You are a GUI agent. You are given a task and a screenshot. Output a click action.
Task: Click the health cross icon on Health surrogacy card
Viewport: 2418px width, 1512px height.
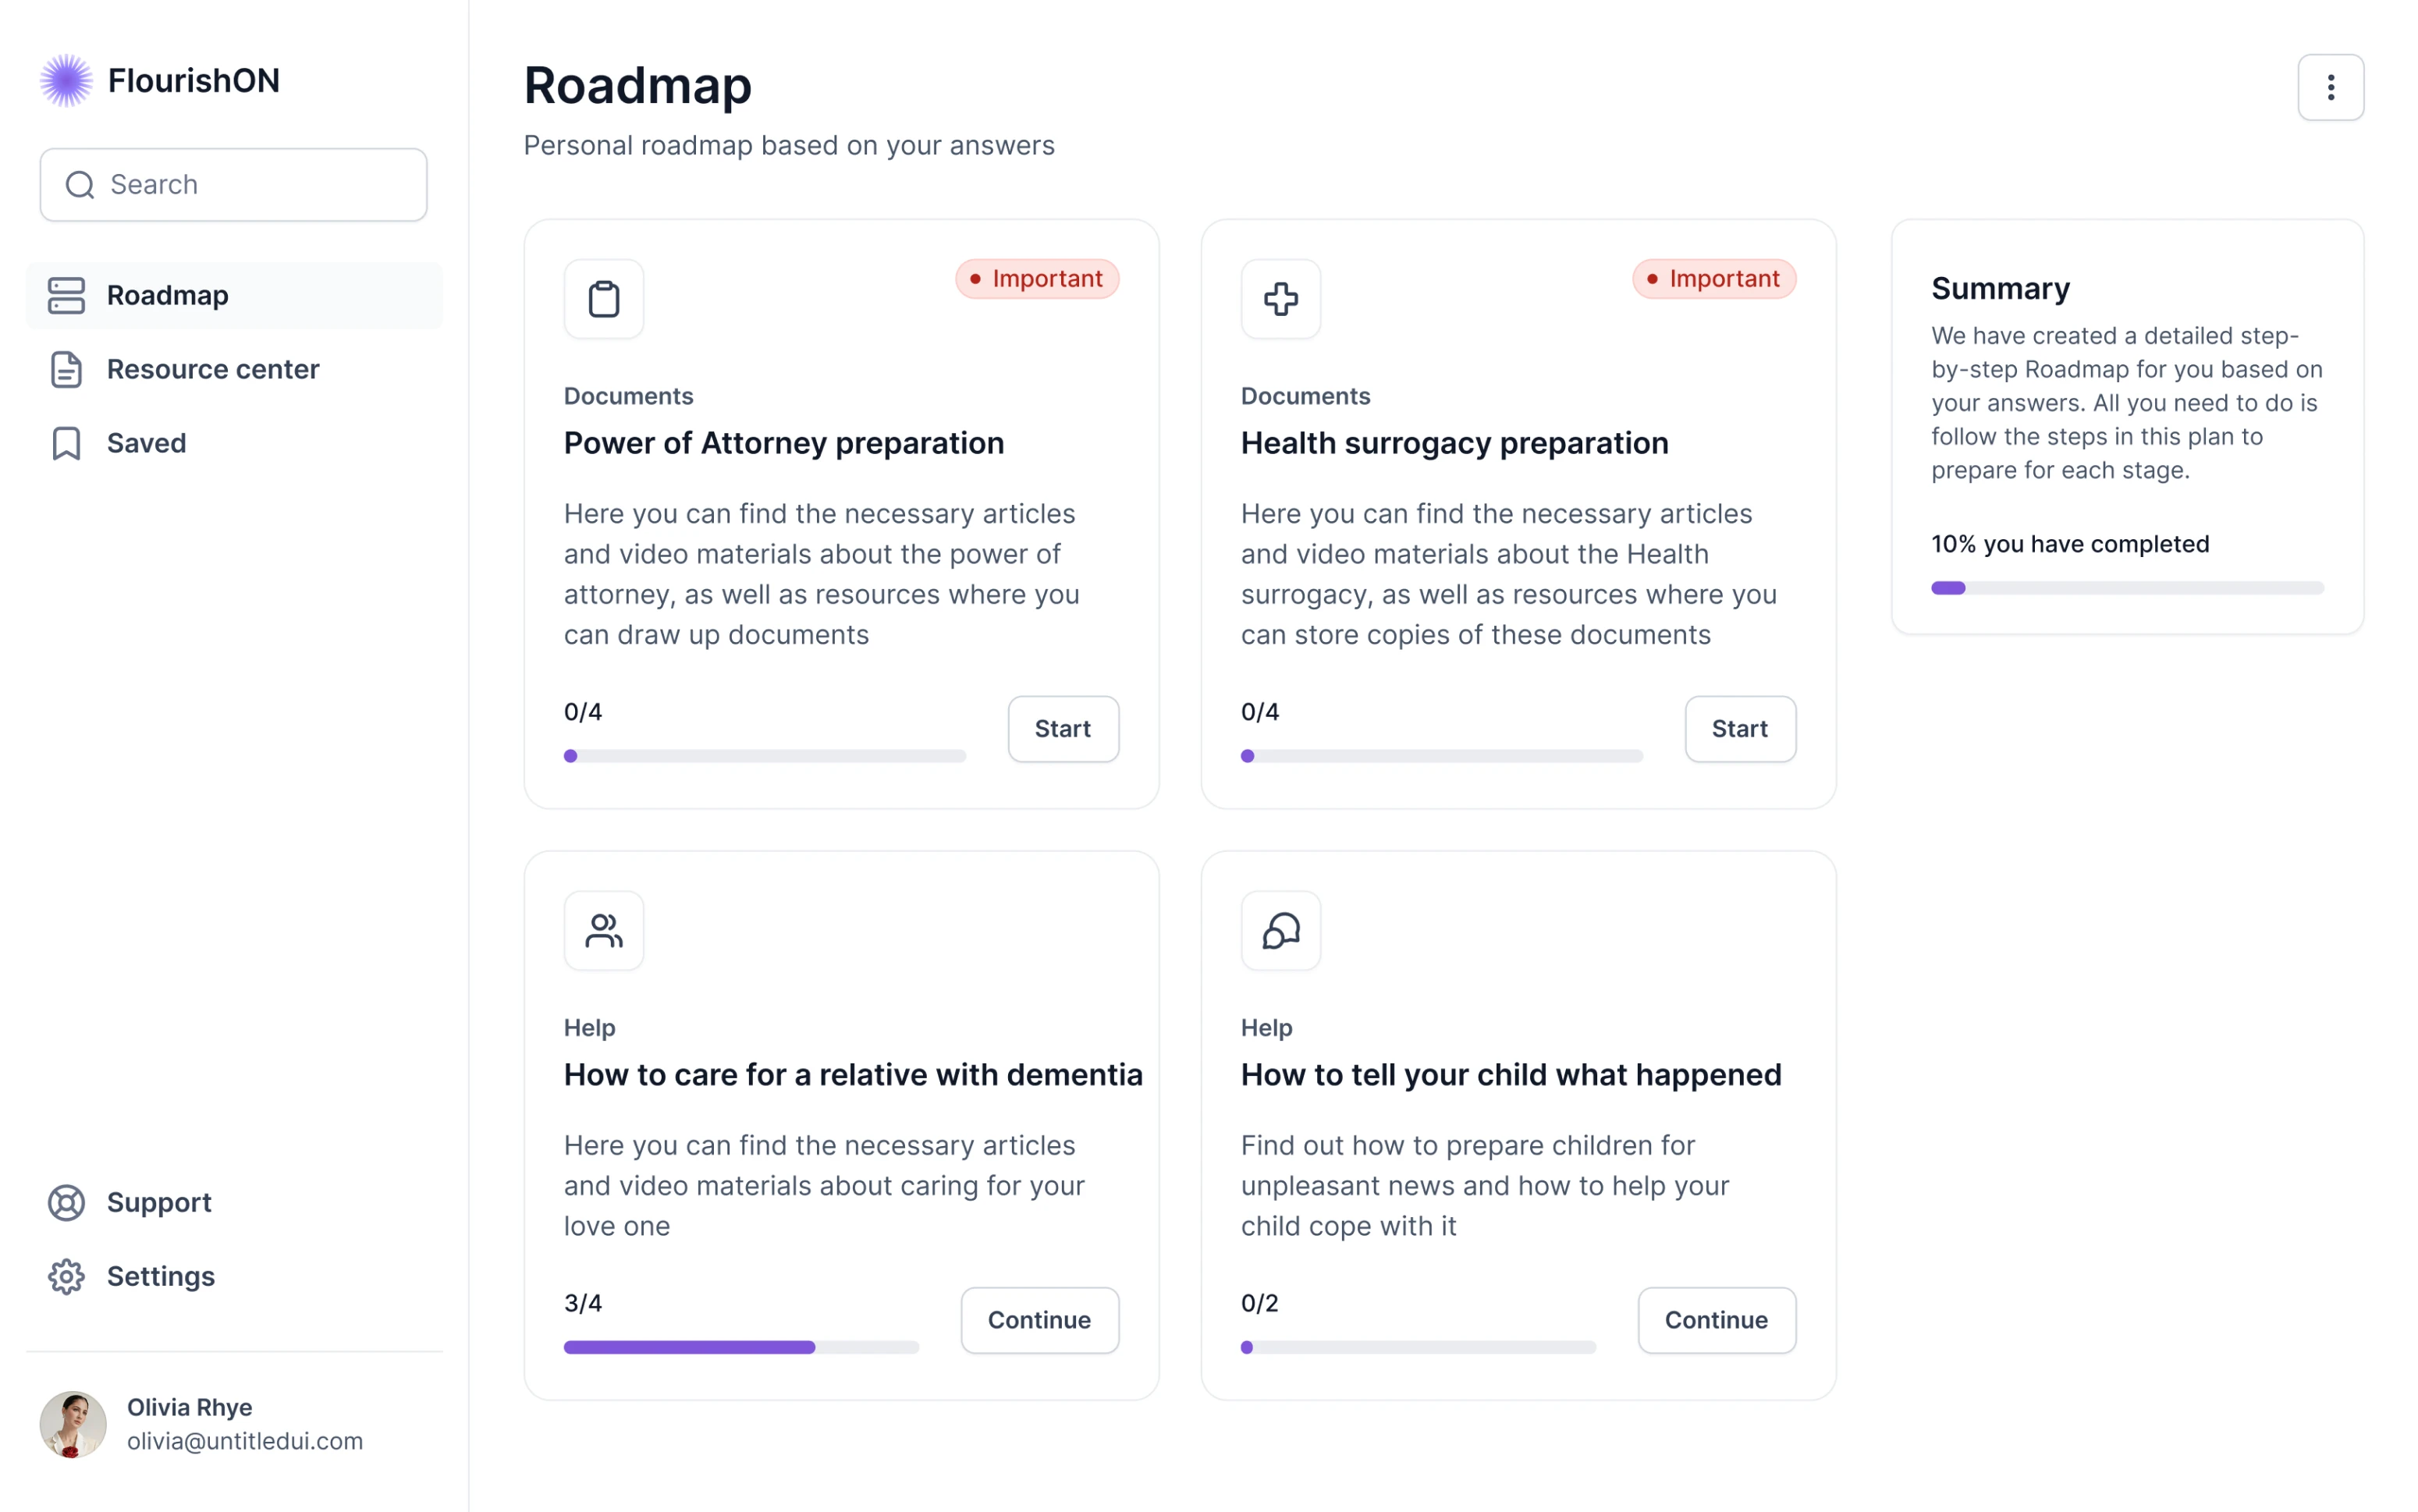pyautogui.click(x=1280, y=298)
